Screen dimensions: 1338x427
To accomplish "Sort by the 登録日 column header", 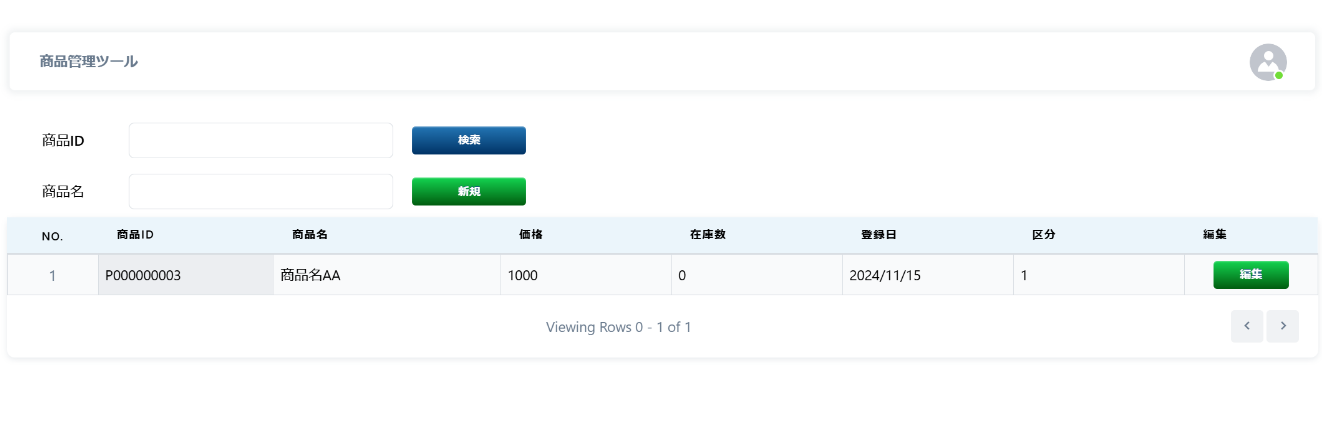I will pyautogui.click(x=879, y=235).
